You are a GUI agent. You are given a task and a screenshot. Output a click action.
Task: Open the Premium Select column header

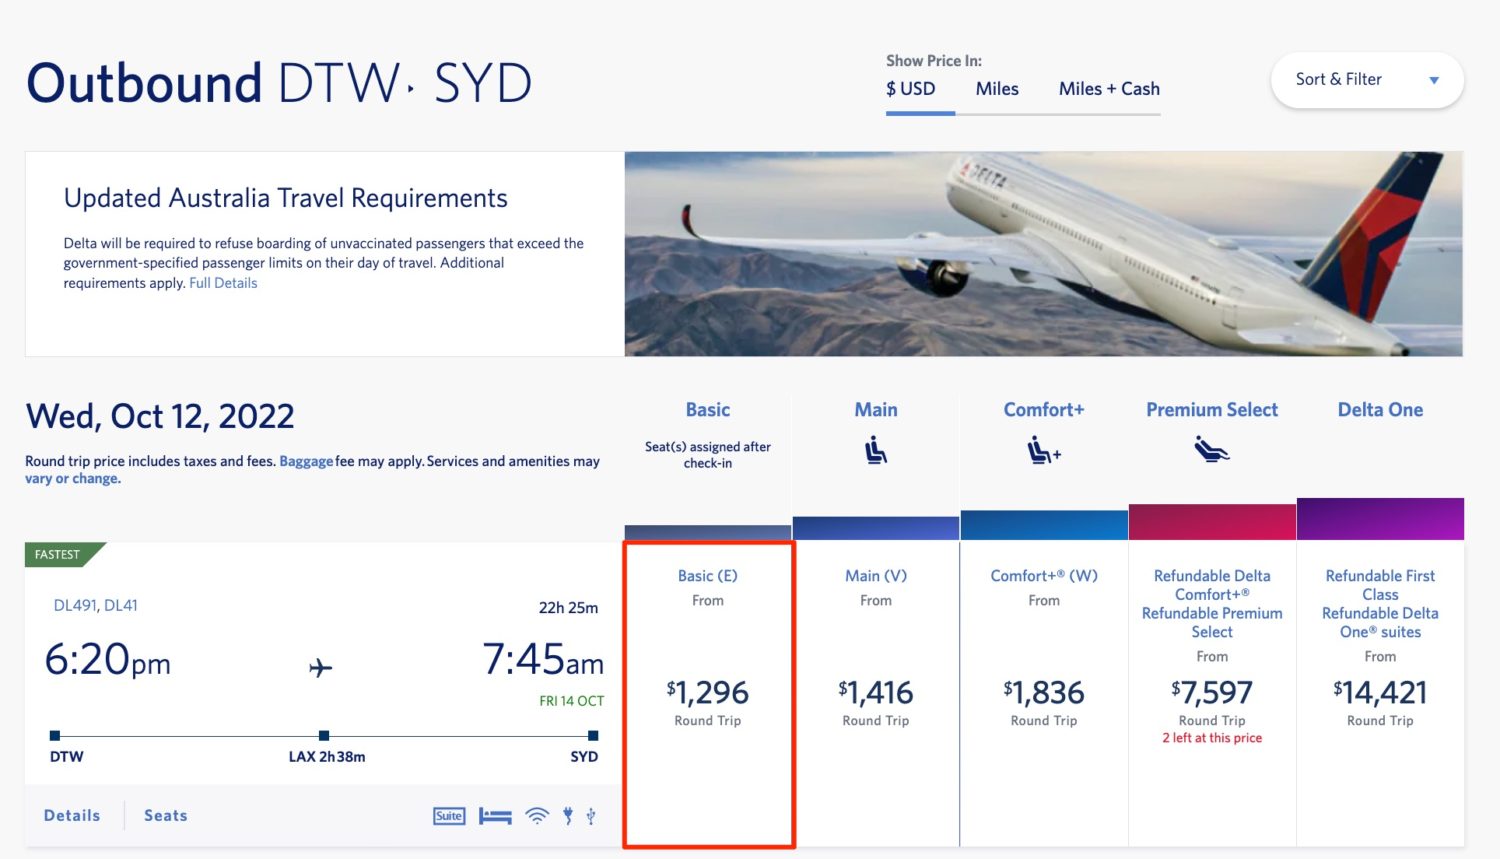[1212, 410]
